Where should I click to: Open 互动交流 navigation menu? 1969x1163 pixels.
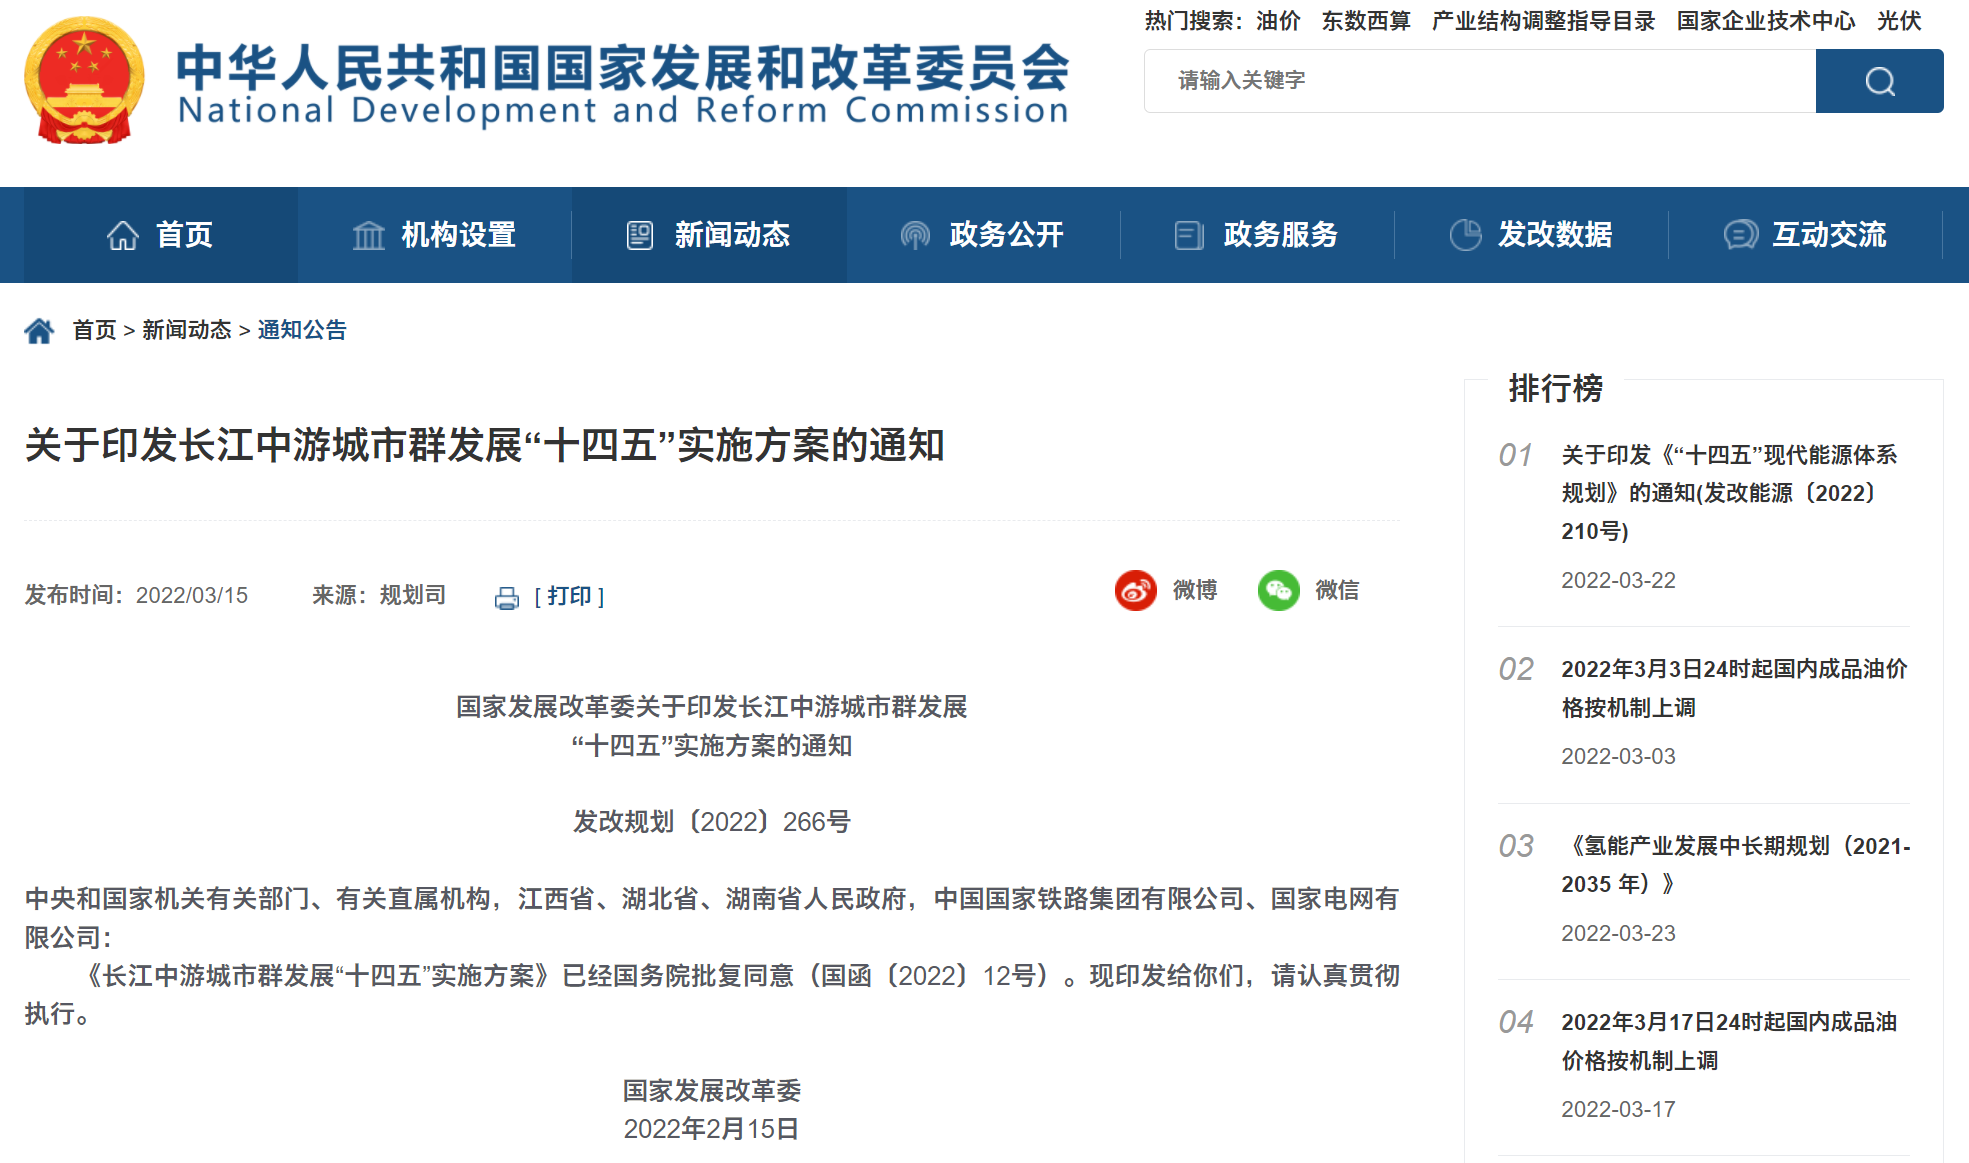click(x=1804, y=235)
